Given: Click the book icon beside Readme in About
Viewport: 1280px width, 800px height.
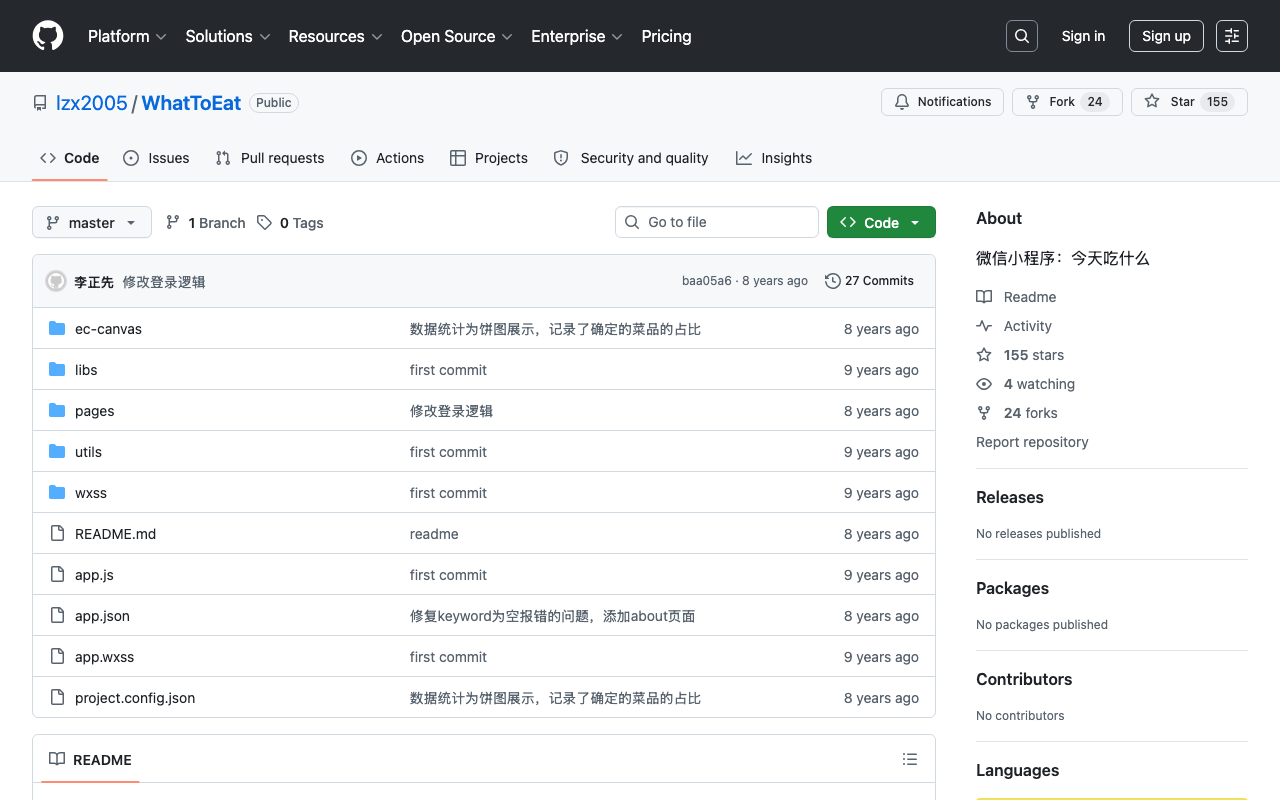Looking at the screenshot, I should [984, 297].
